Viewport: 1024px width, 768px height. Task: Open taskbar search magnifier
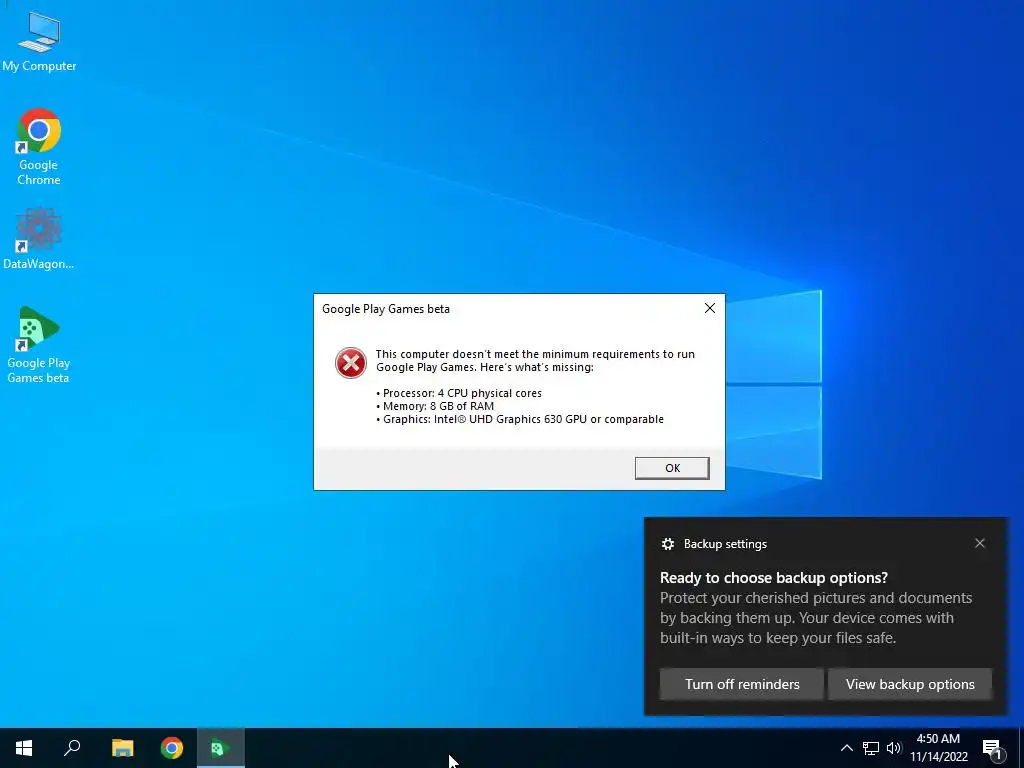(72, 748)
